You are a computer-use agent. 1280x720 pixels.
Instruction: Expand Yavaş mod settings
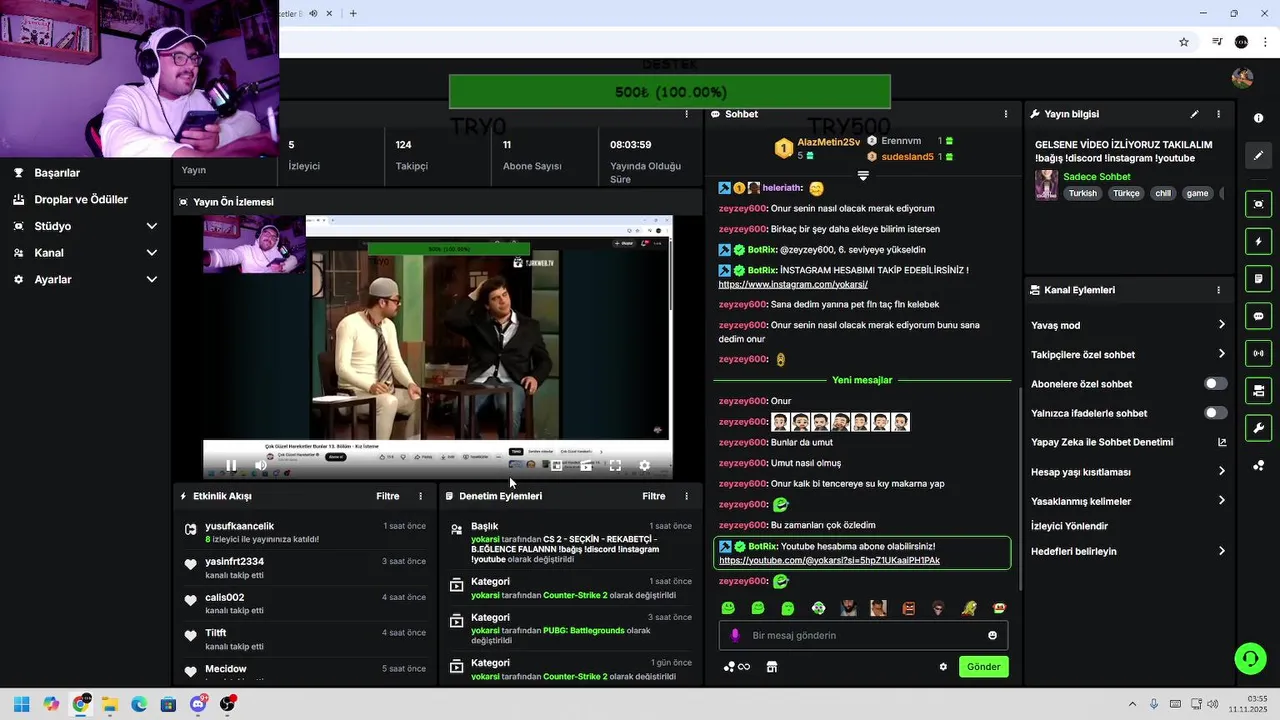pos(1128,325)
